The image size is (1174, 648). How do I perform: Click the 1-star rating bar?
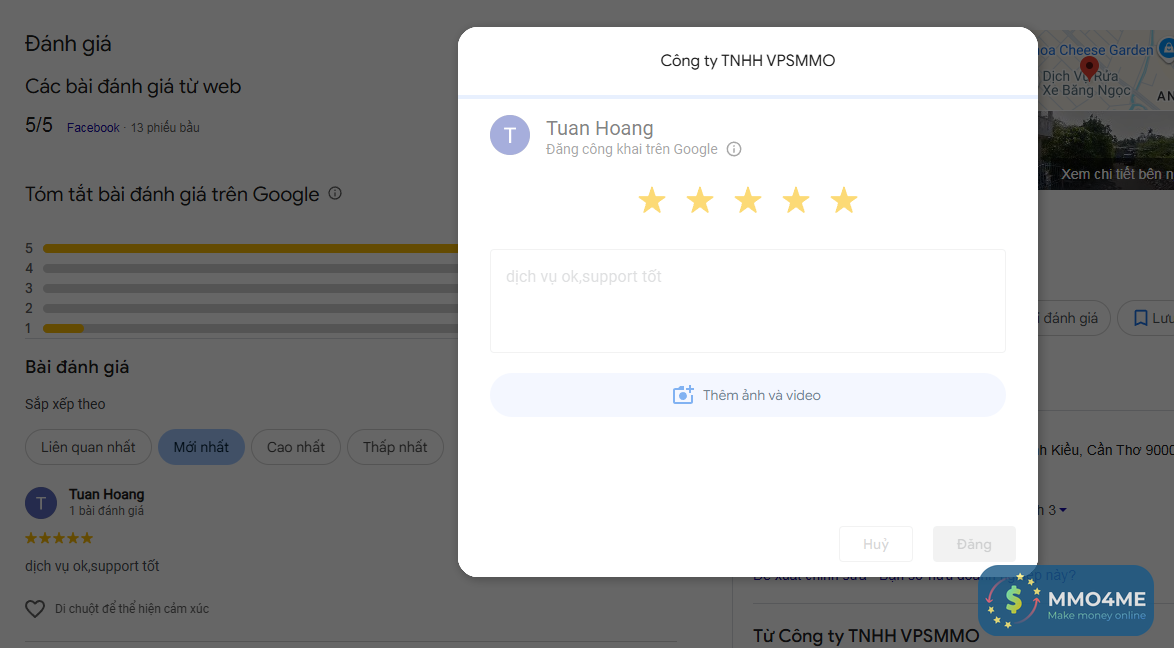[250, 328]
